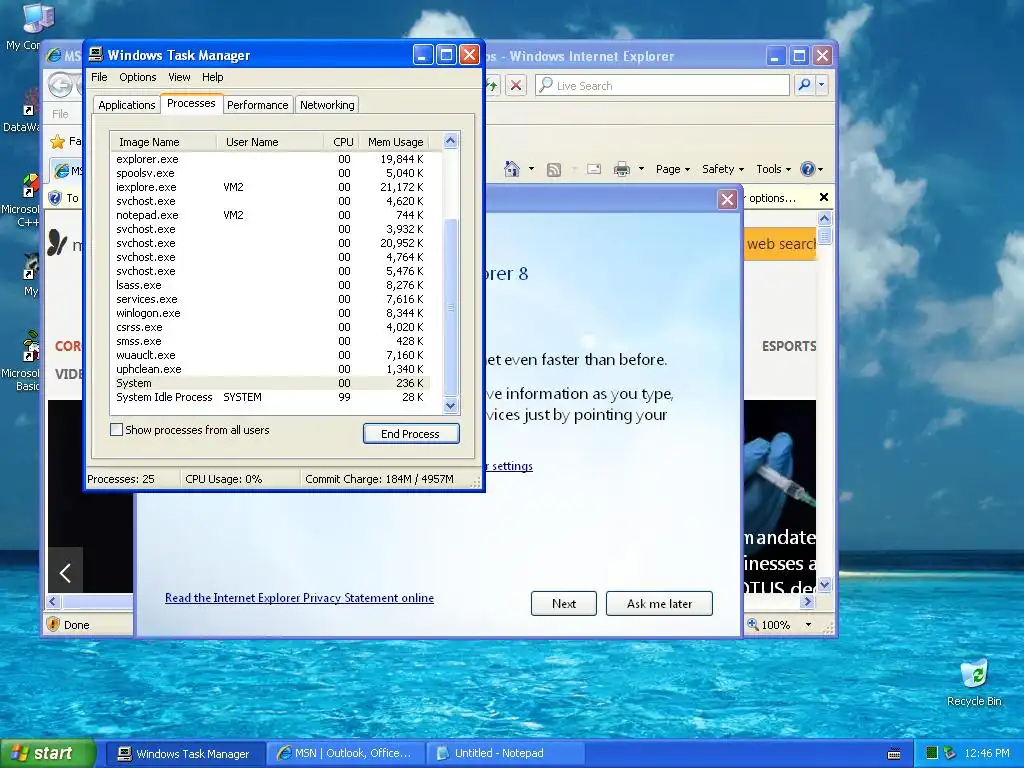Image resolution: width=1024 pixels, height=768 pixels.
Task: Switch to Untitled - Notepad taskbar button
Action: point(505,753)
